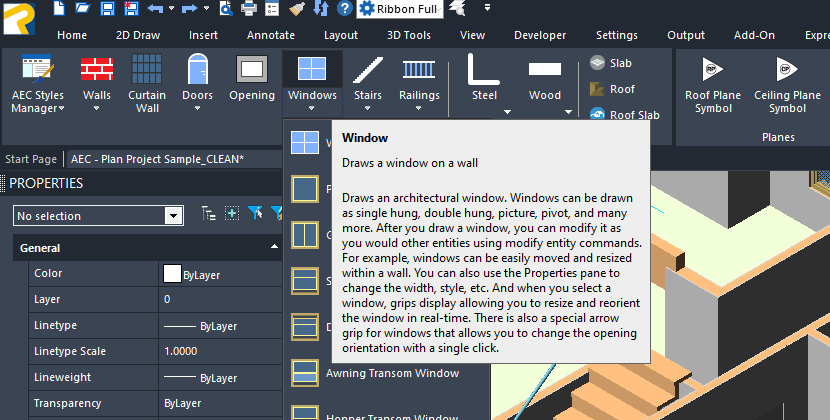The width and height of the screenshot is (830, 420).
Task: Toggle quick select filter in Properties
Action: (255, 214)
